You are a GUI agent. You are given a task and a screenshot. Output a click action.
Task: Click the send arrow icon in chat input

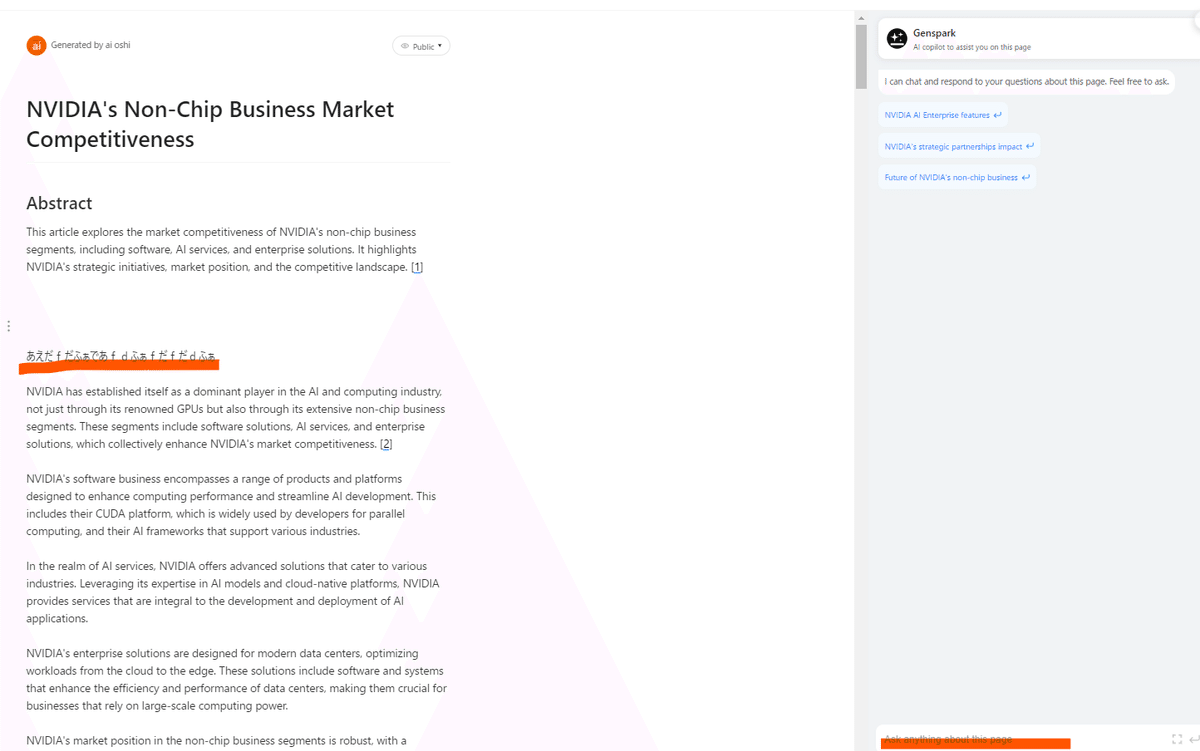pyautogui.click(x=1193, y=739)
